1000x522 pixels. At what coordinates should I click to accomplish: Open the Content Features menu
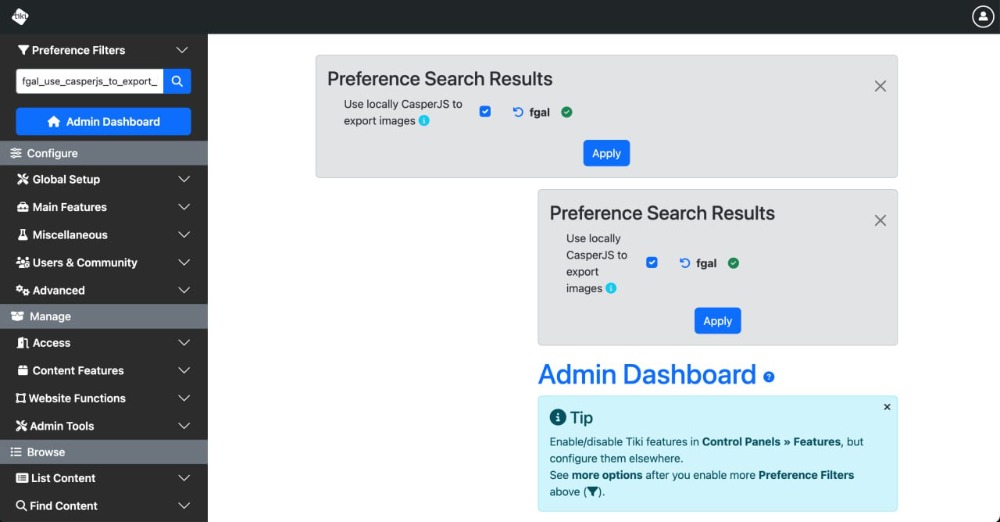(x=103, y=370)
